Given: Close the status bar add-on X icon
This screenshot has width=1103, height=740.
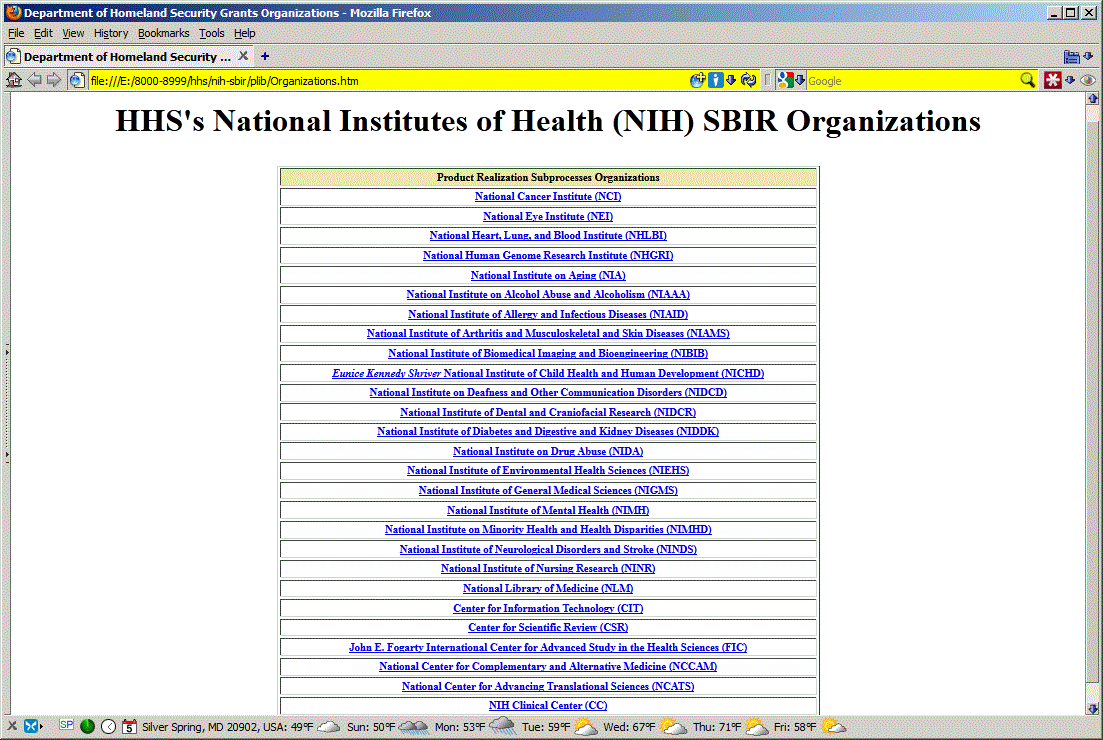Looking at the screenshot, I should coord(12,726).
